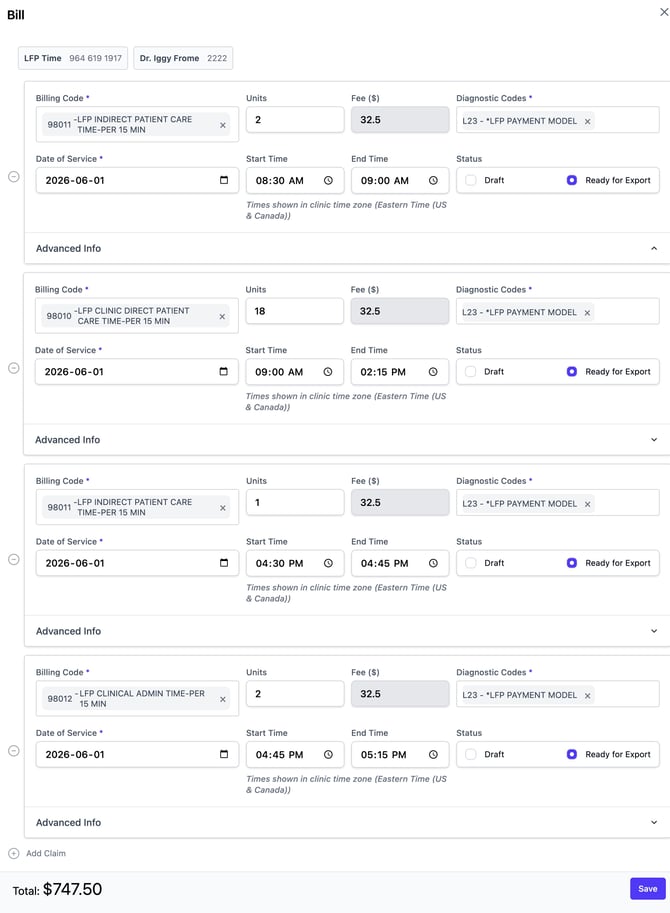
Task: Remove the 98012 claim with its minus icon
Action: coord(14,751)
